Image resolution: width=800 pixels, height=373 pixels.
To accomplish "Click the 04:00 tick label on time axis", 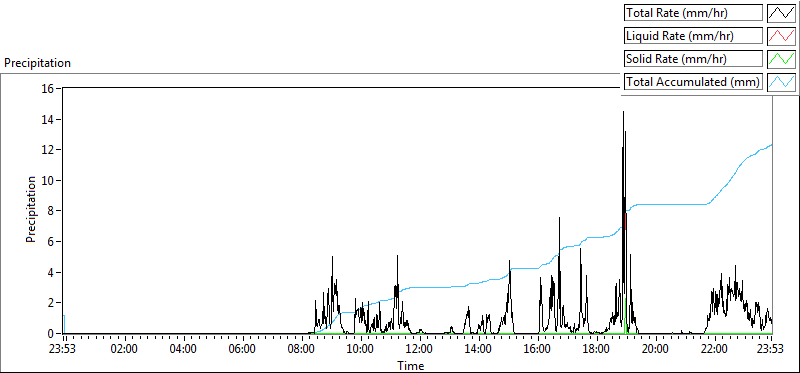I will (183, 350).
